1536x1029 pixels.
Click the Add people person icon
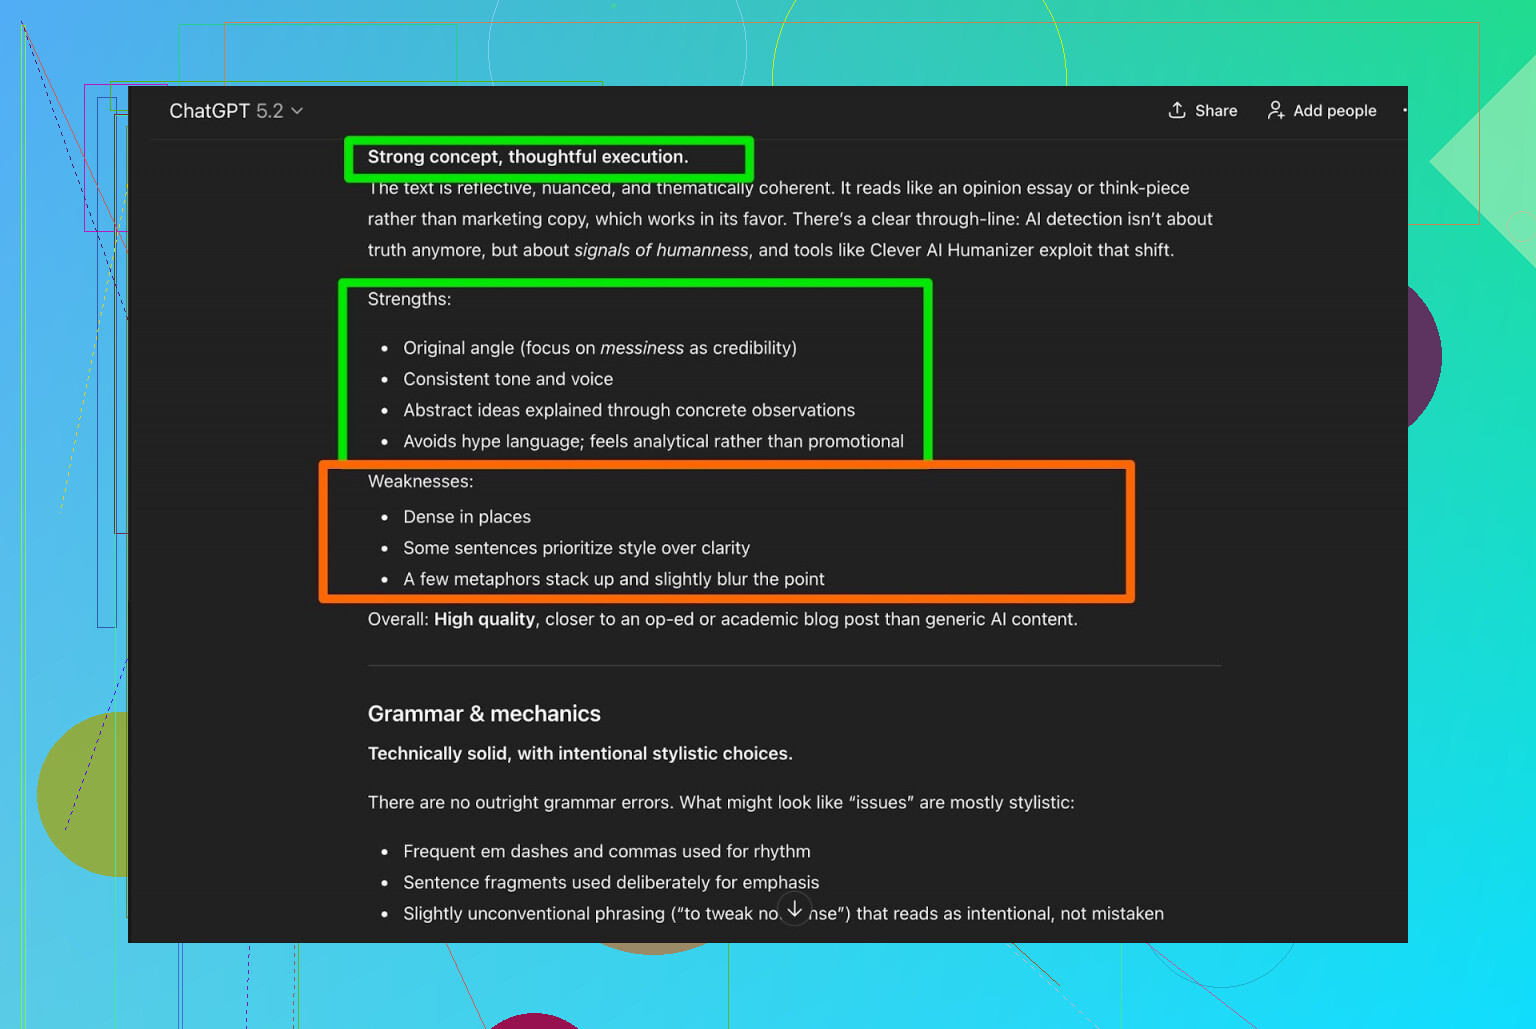[1276, 110]
